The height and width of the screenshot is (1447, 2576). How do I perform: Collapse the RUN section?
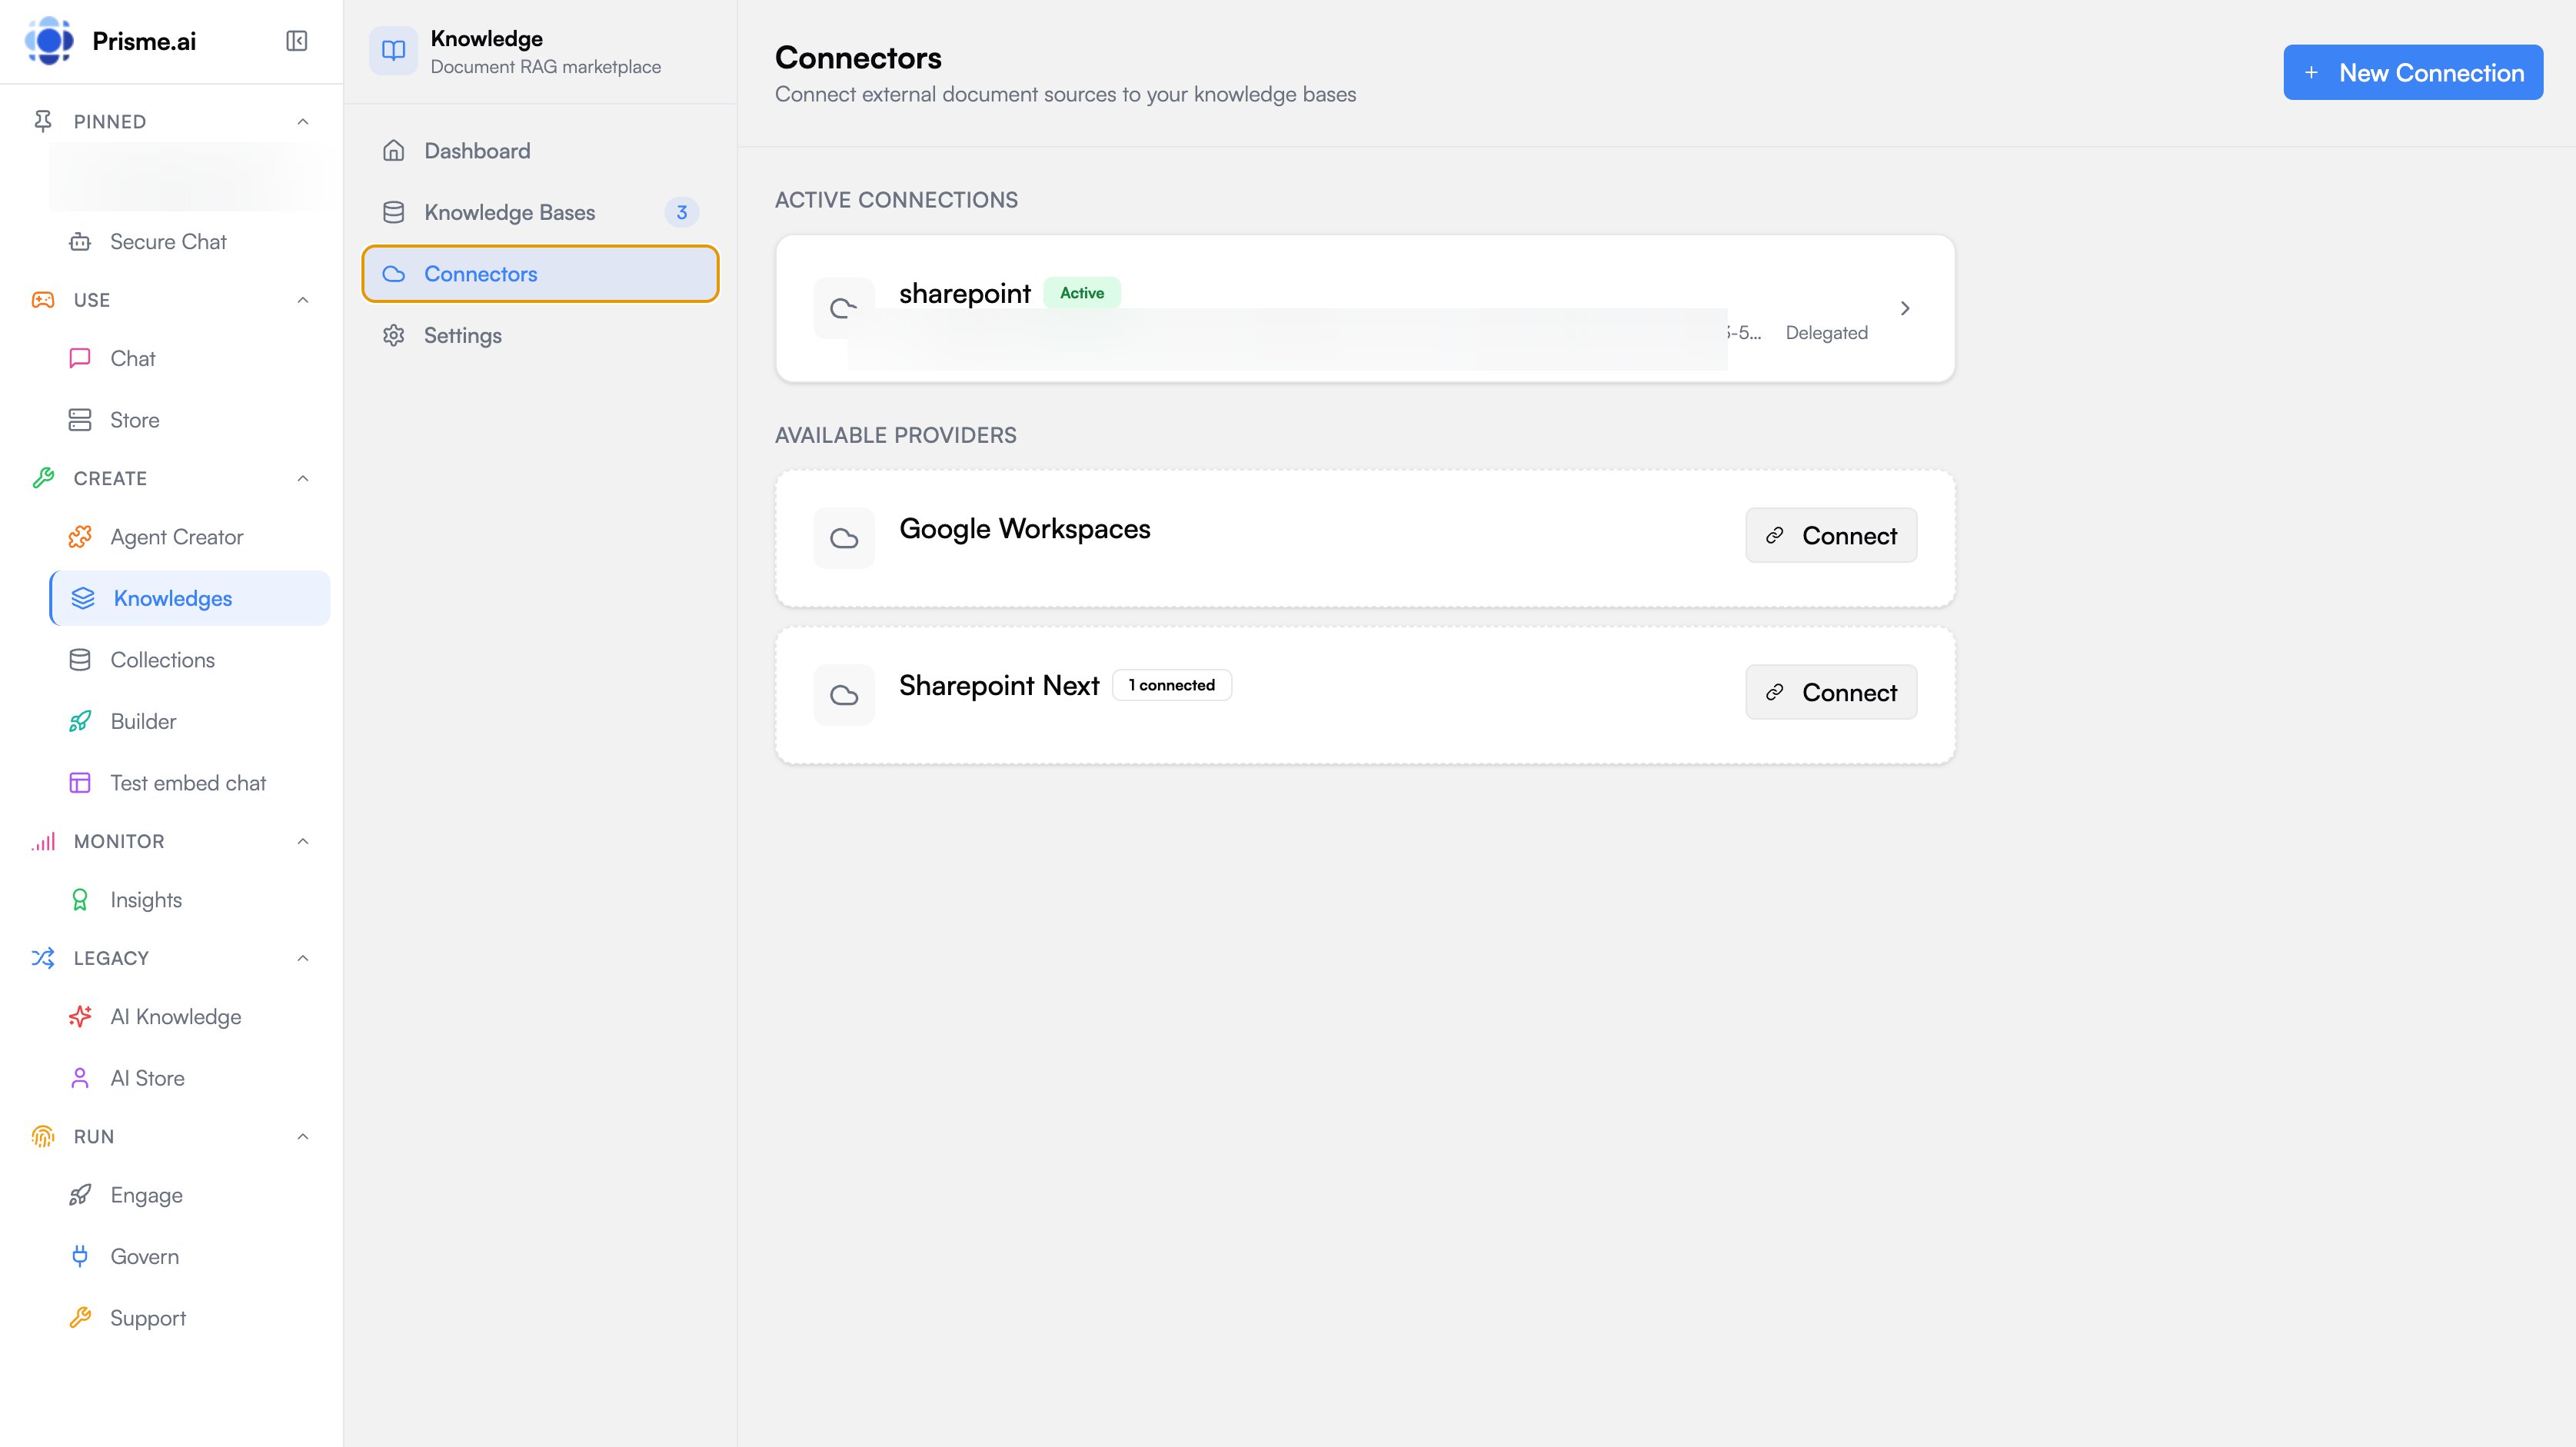(303, 1136)
